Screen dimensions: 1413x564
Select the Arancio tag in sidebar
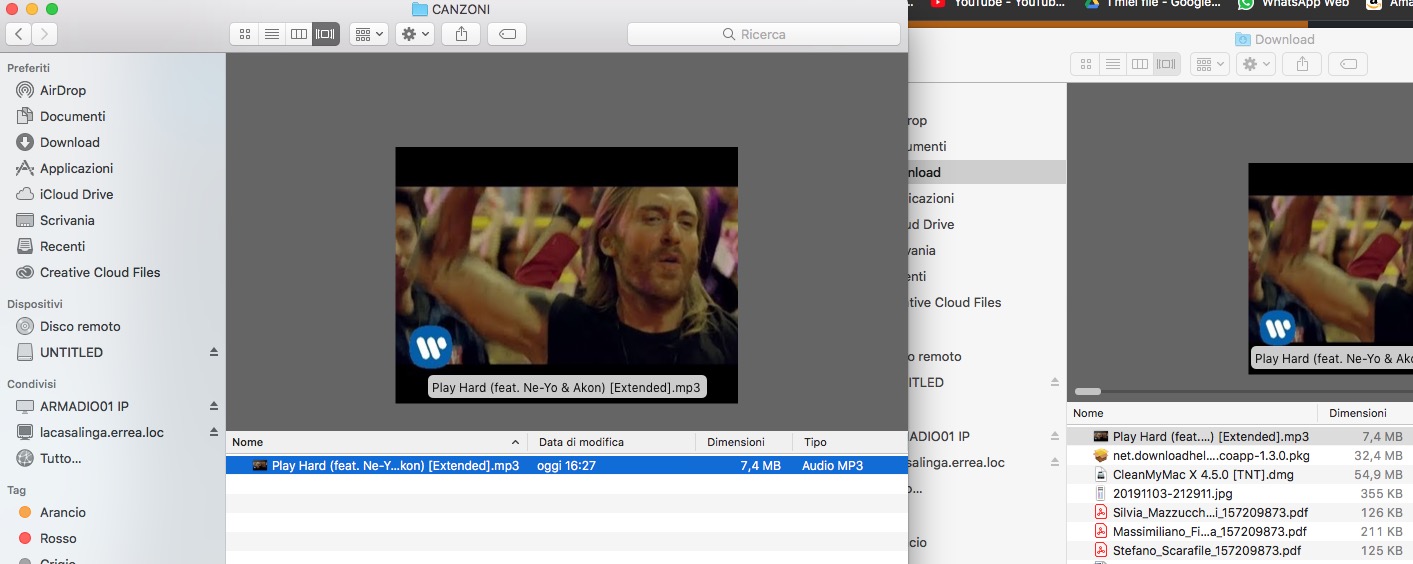point(62,512)
